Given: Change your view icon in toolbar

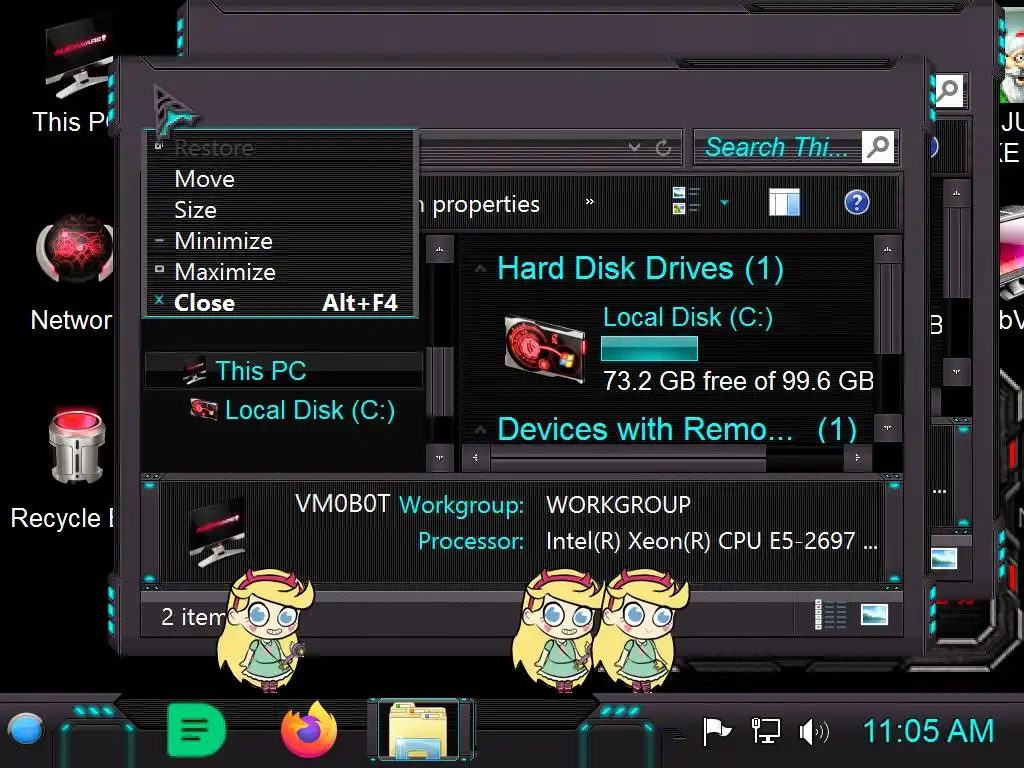Looking at the screenshot, I should (x=686, y=200).
